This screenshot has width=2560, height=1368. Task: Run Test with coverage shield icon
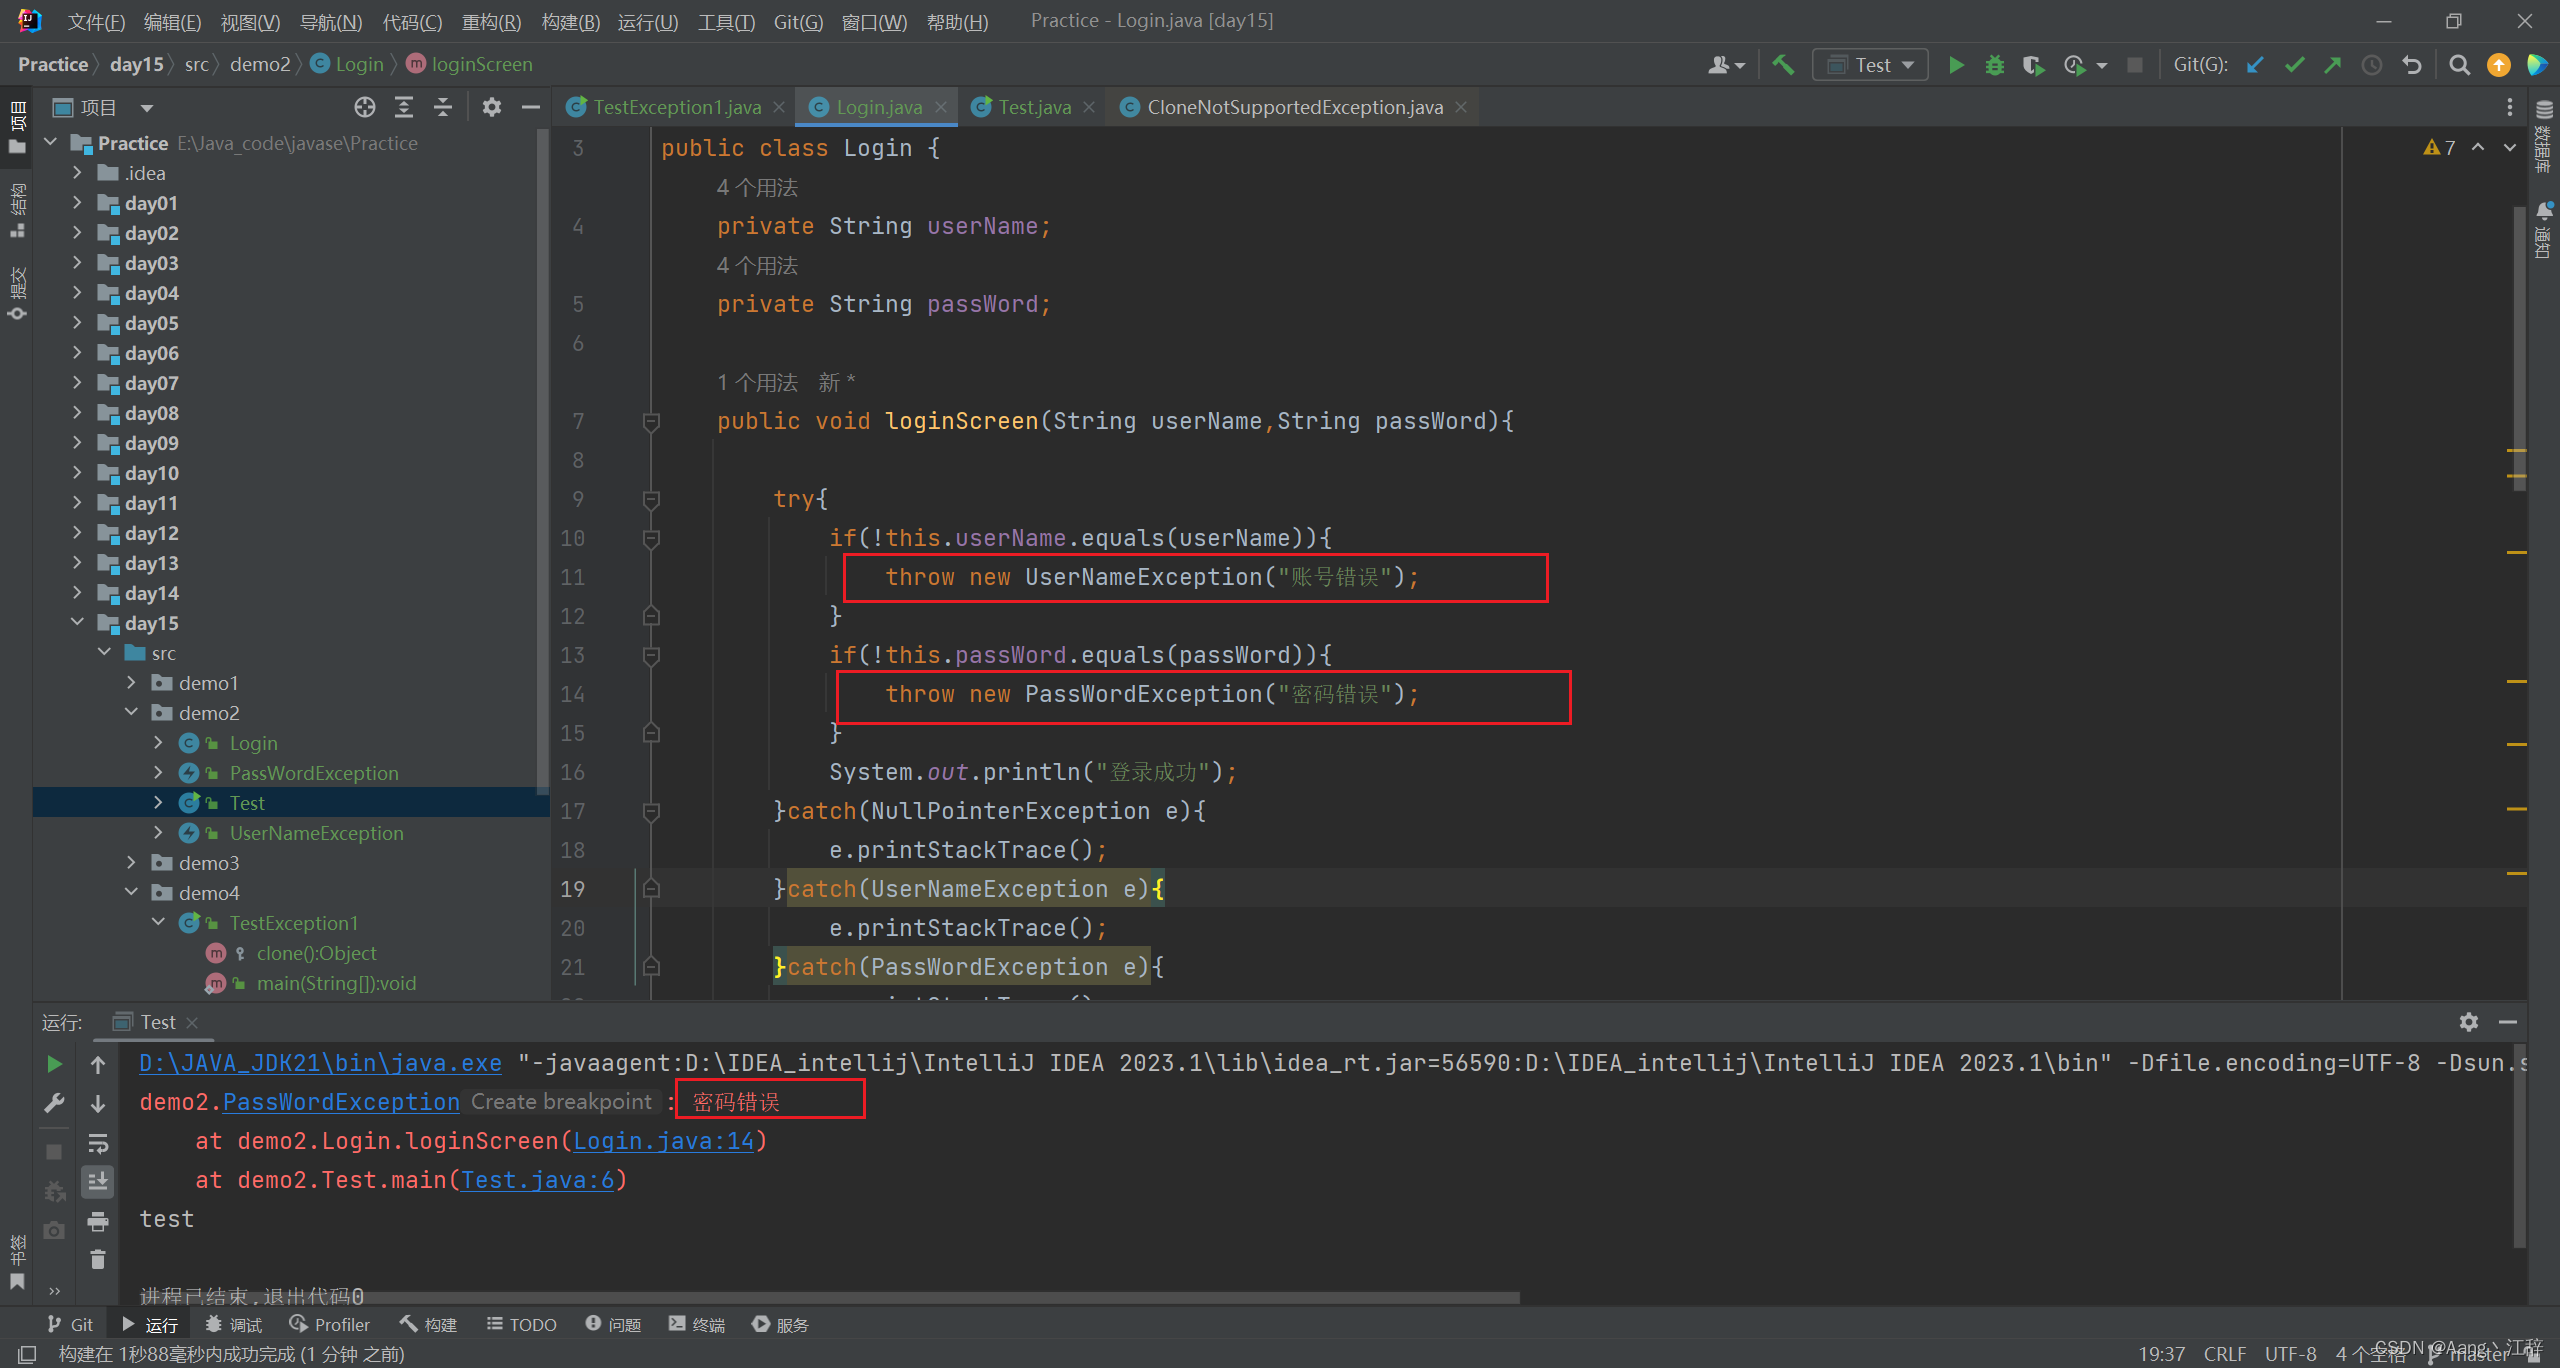coord(2032,64)
